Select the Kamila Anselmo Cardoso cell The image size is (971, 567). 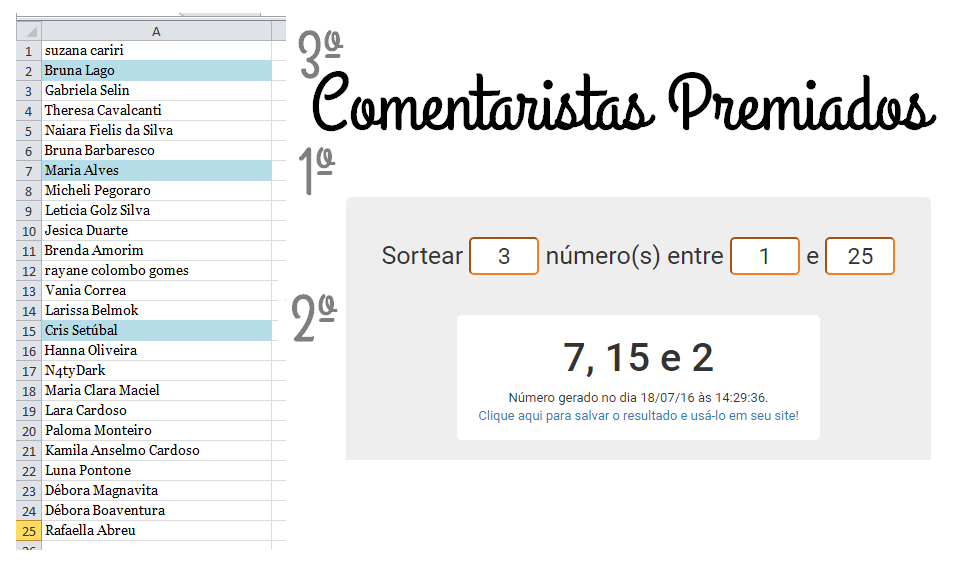pos(156,451)
